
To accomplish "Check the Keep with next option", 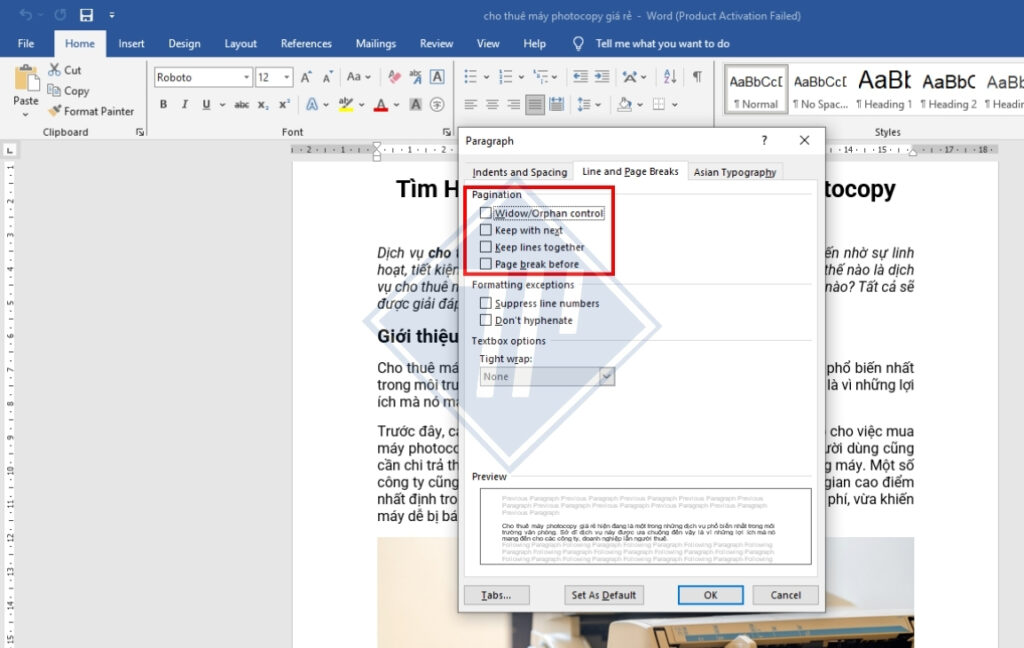I will (x=486, y=230).
